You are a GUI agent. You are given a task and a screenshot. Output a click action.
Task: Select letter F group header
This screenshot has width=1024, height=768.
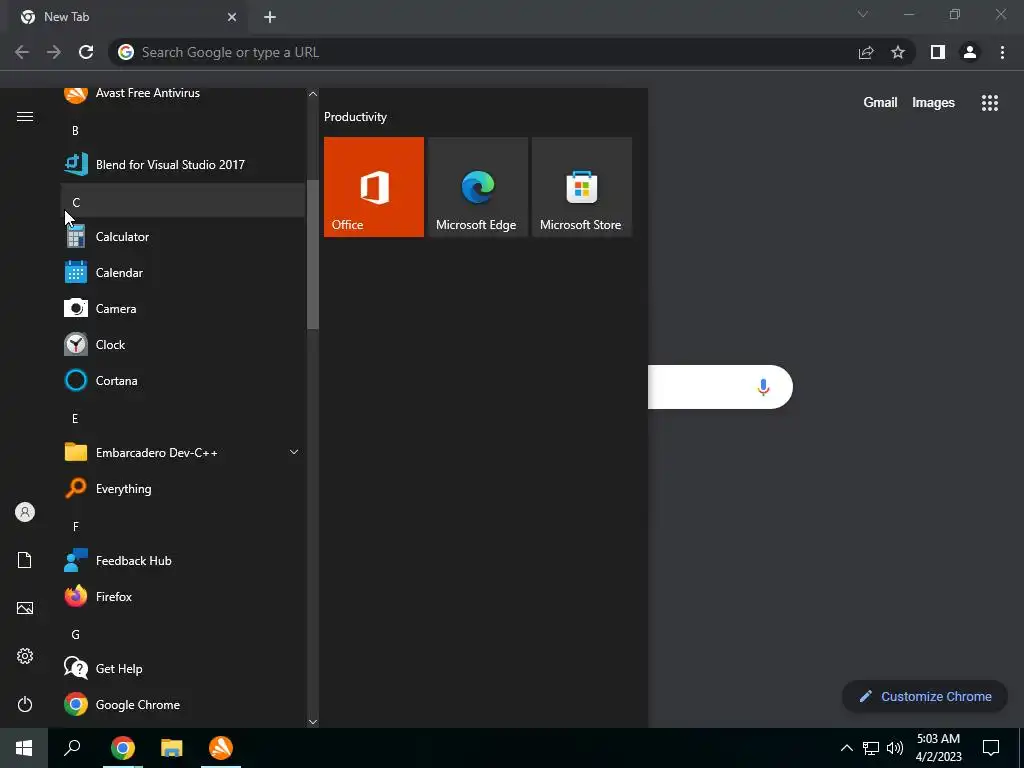click(x=183, y=526)
